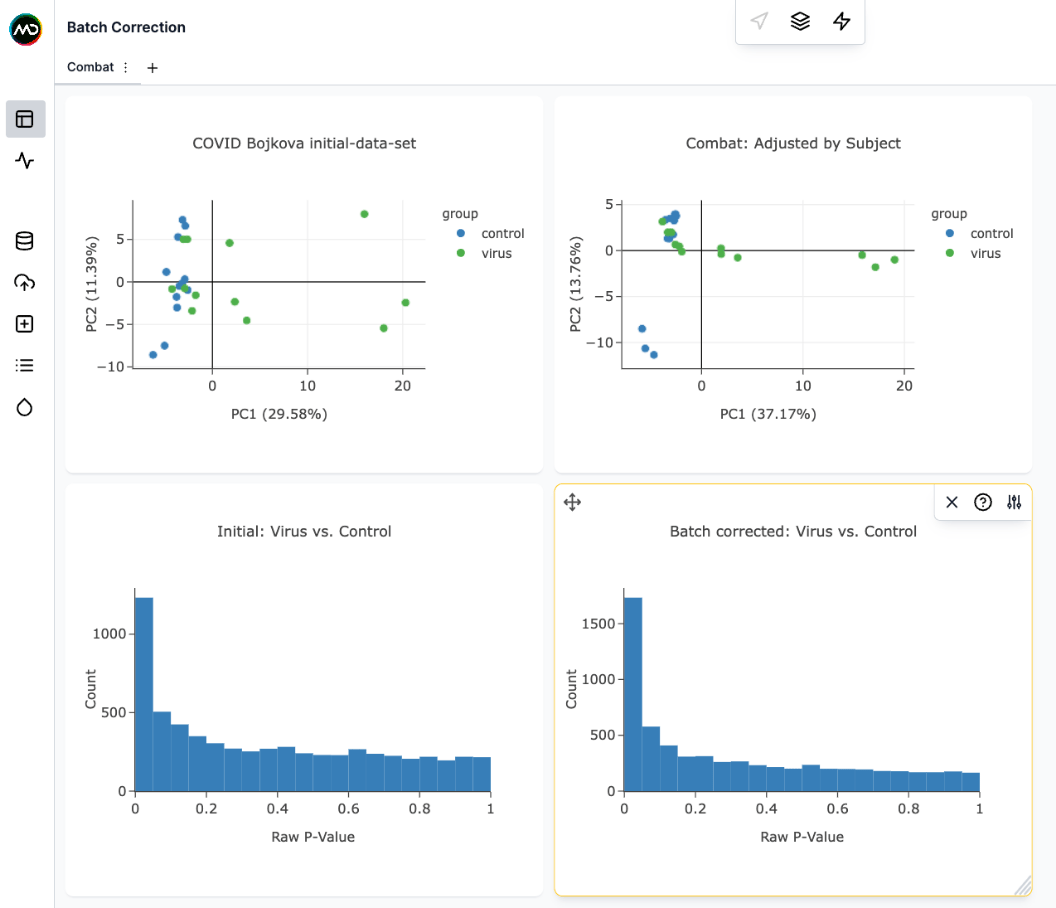
Task: Open the database sidebar icon
Action: [x=25, y=241]
